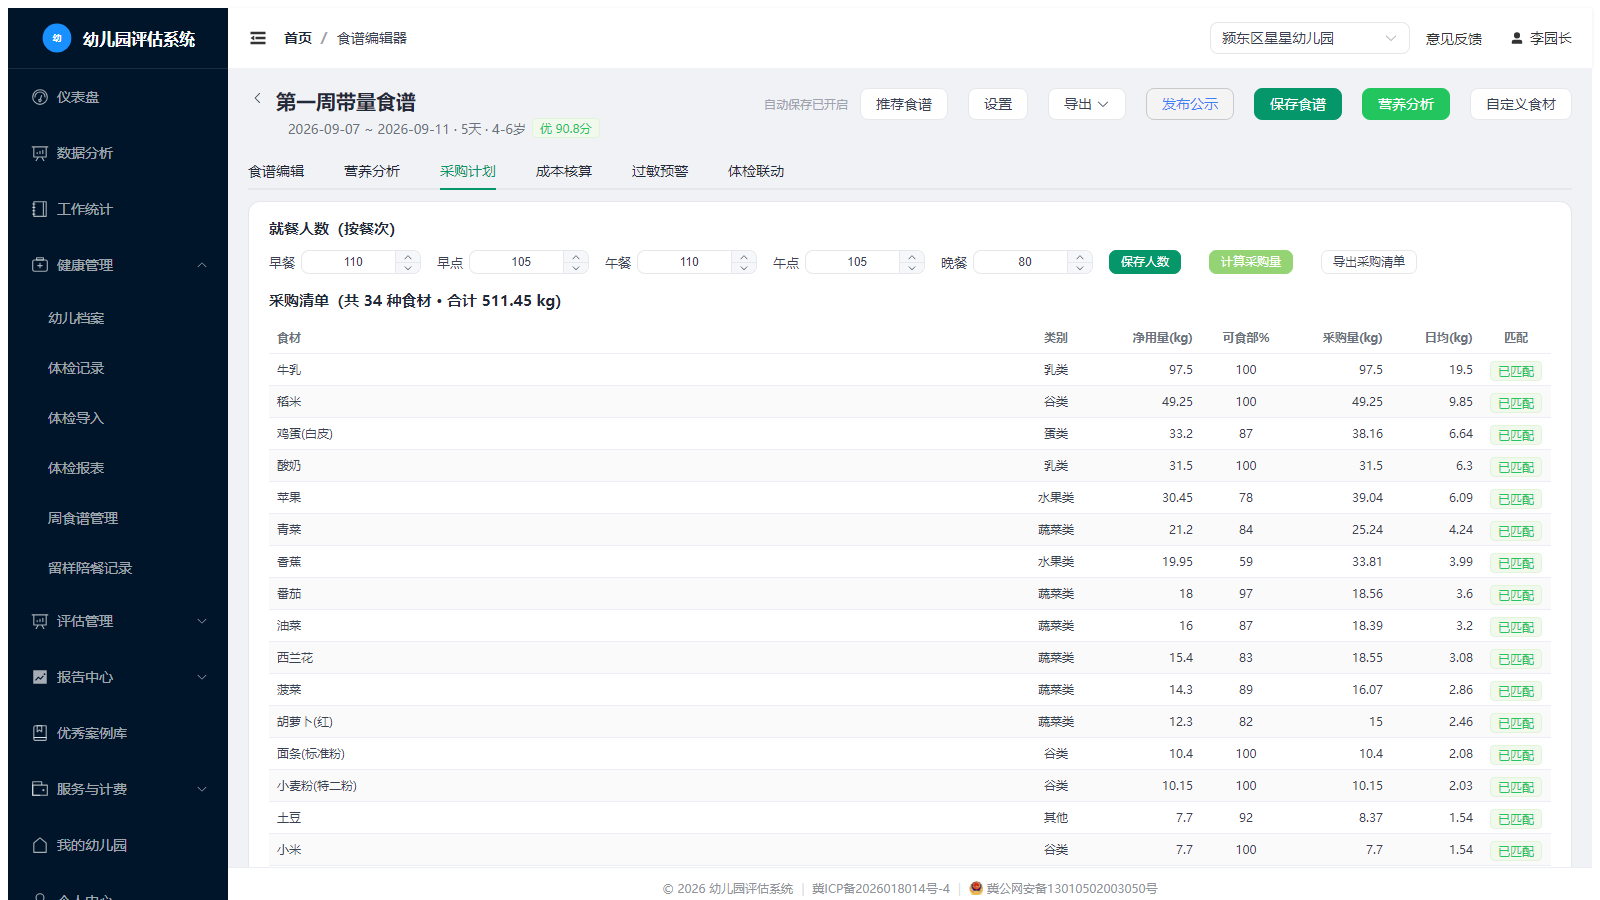Click the 已匹配 tag in the 牛乳 row
The width and height of the screenshot is (1600, 900).
1516,371
